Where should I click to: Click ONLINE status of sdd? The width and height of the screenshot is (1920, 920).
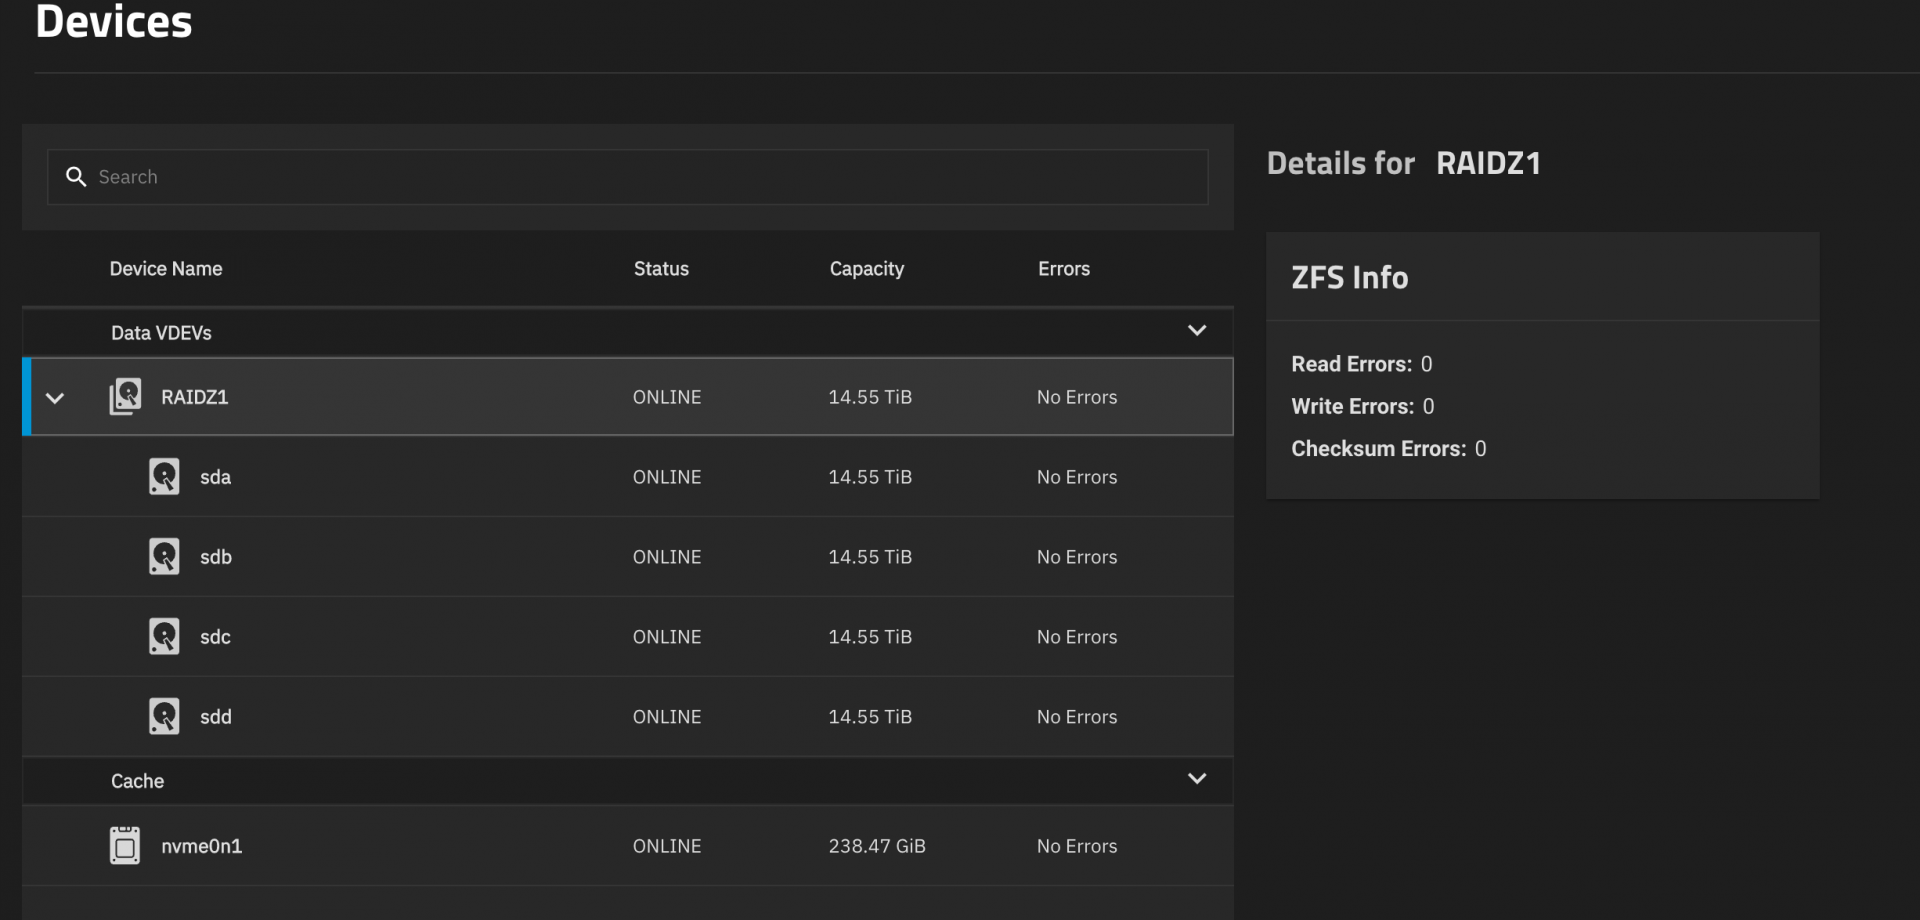(x=667, y=718)
